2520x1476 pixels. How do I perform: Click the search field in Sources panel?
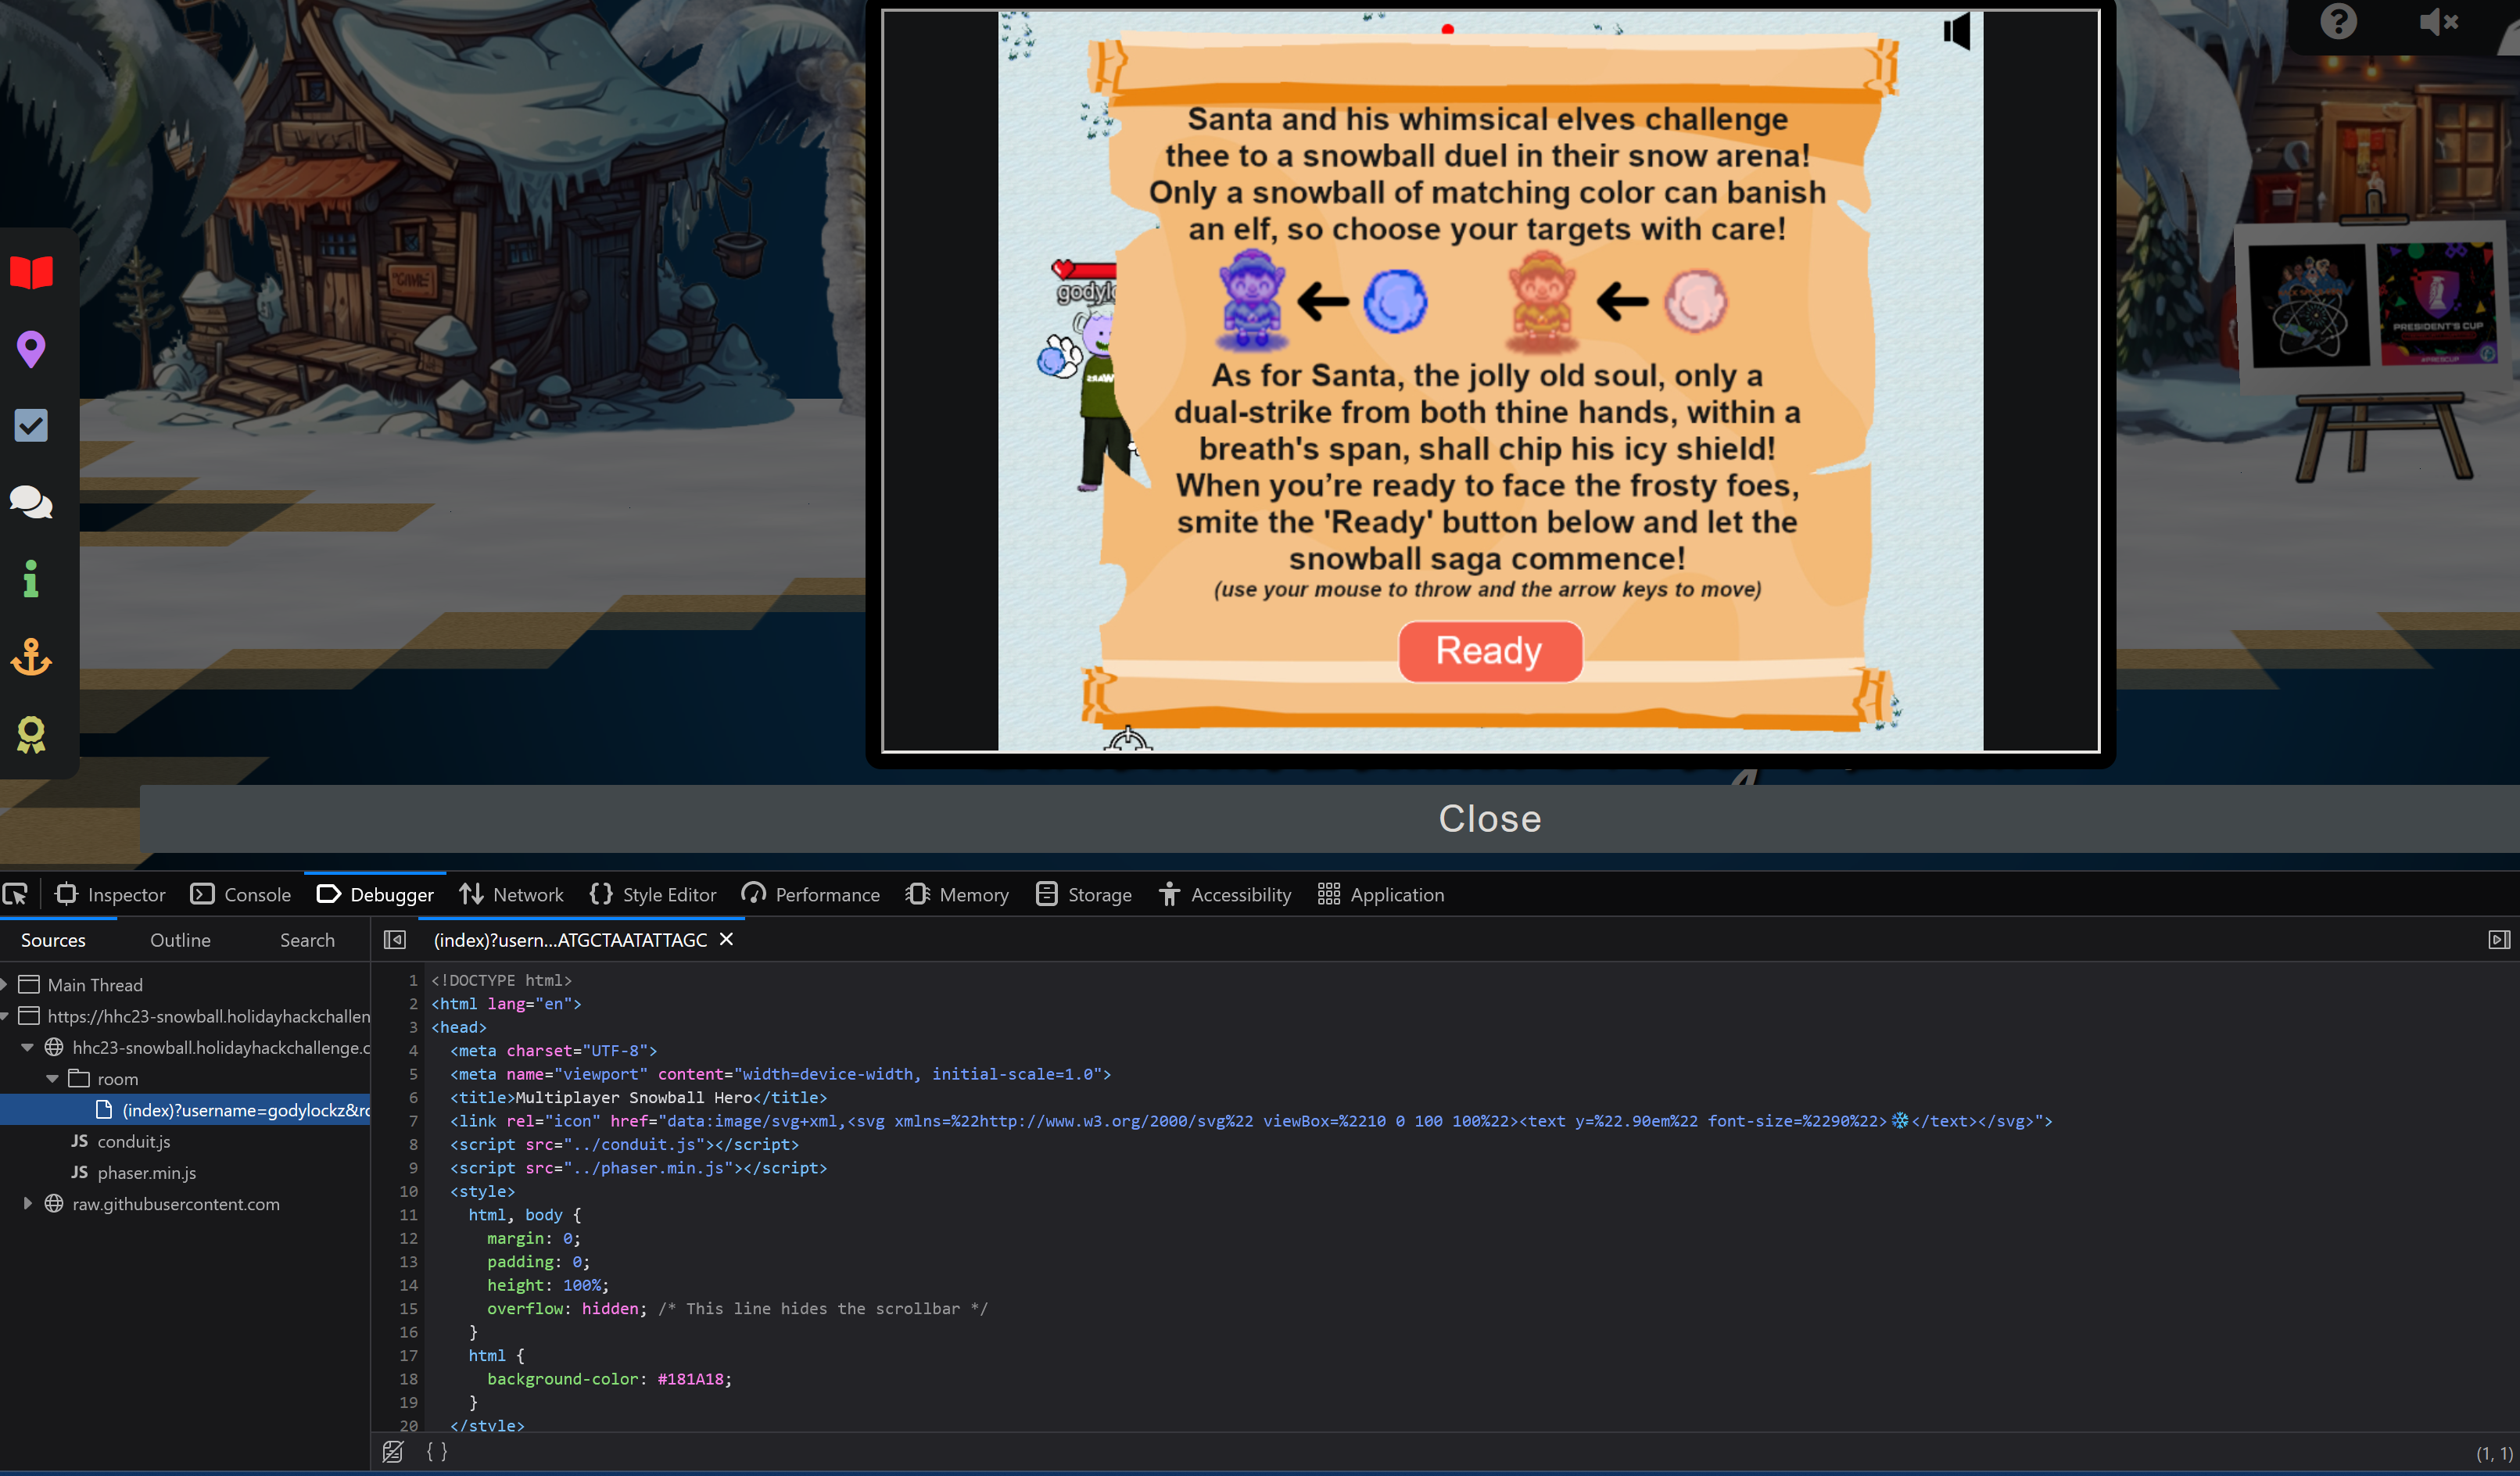click(306, 938)
